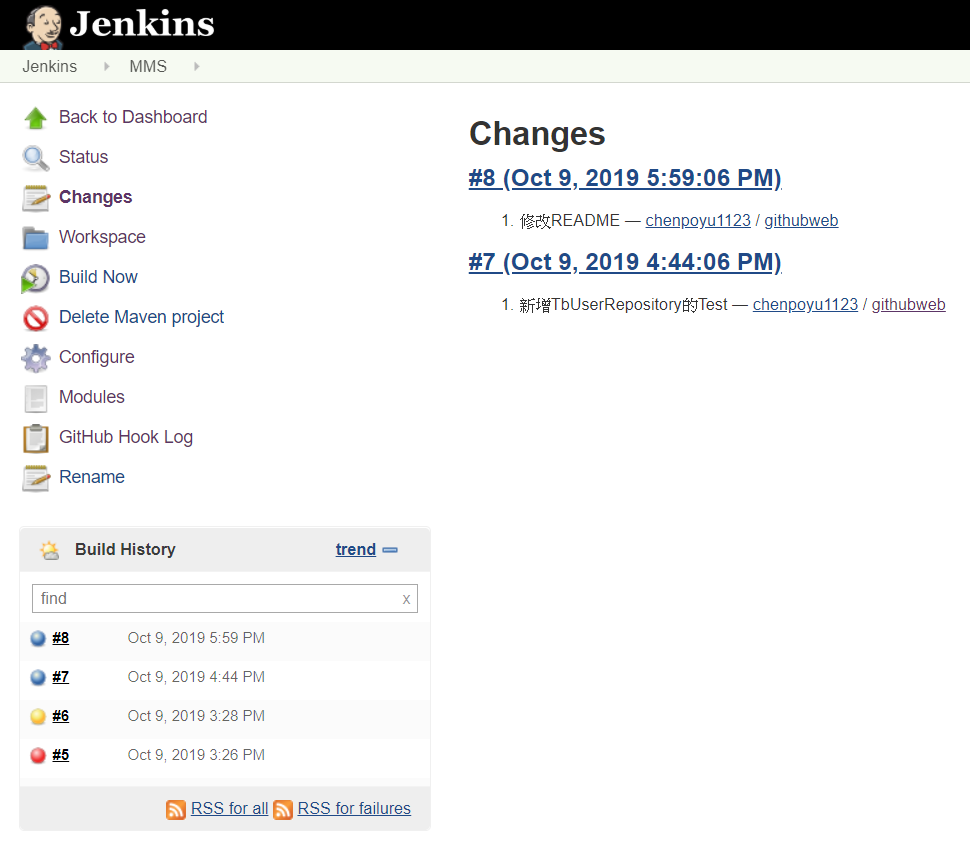This screenshot has width=970, height=851.
Task: Open Modules from the sidebar
Action: point(92,397)
